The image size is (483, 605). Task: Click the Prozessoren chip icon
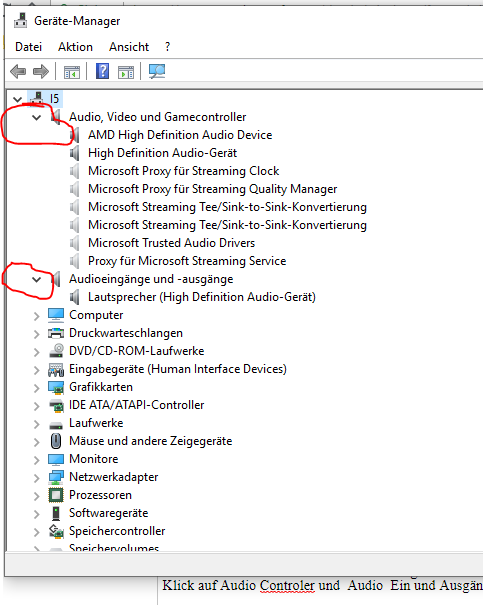click(x=56, y=495)
